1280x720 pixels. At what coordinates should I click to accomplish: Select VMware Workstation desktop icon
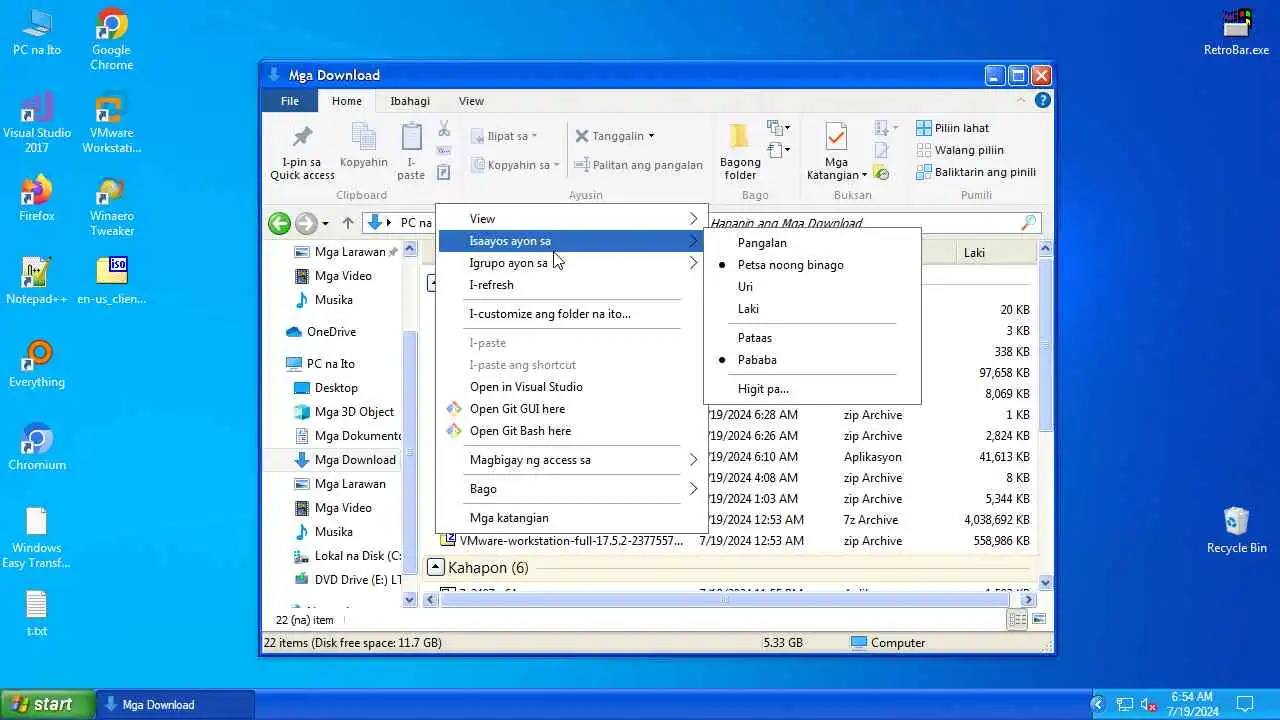111,123
